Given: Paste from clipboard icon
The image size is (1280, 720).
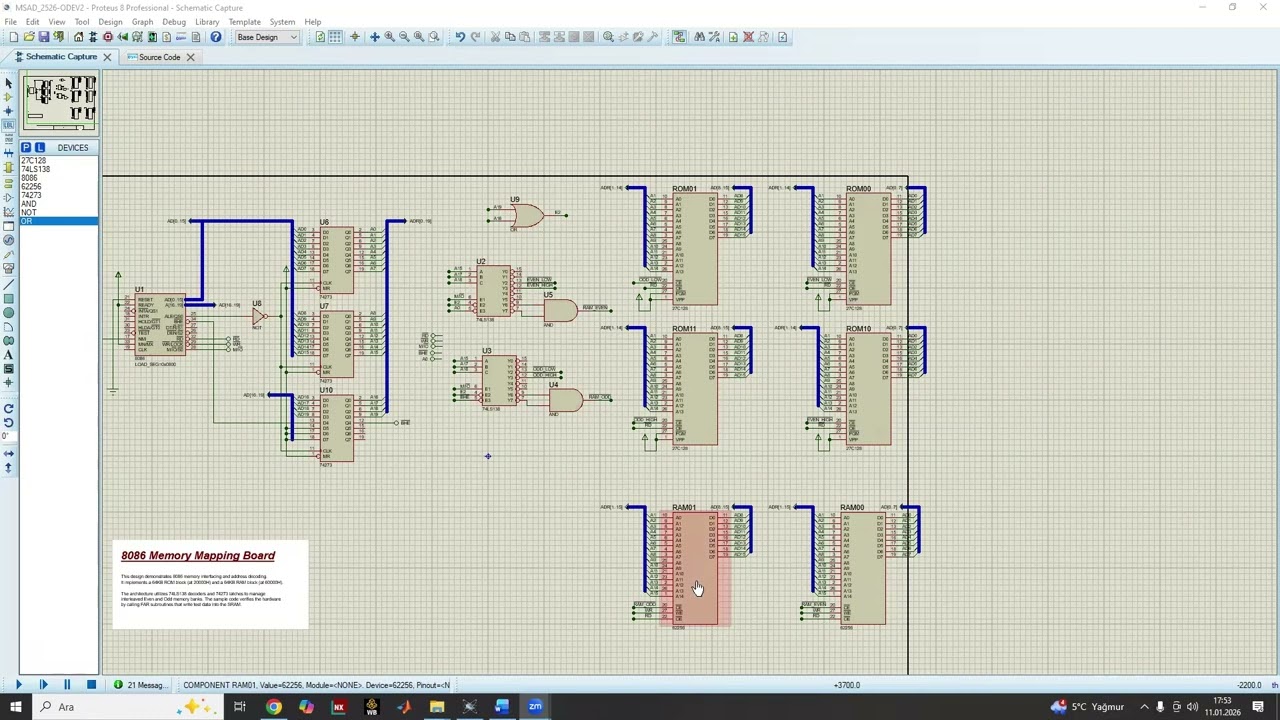Looking at the screenshot, I should pos(525,37).
